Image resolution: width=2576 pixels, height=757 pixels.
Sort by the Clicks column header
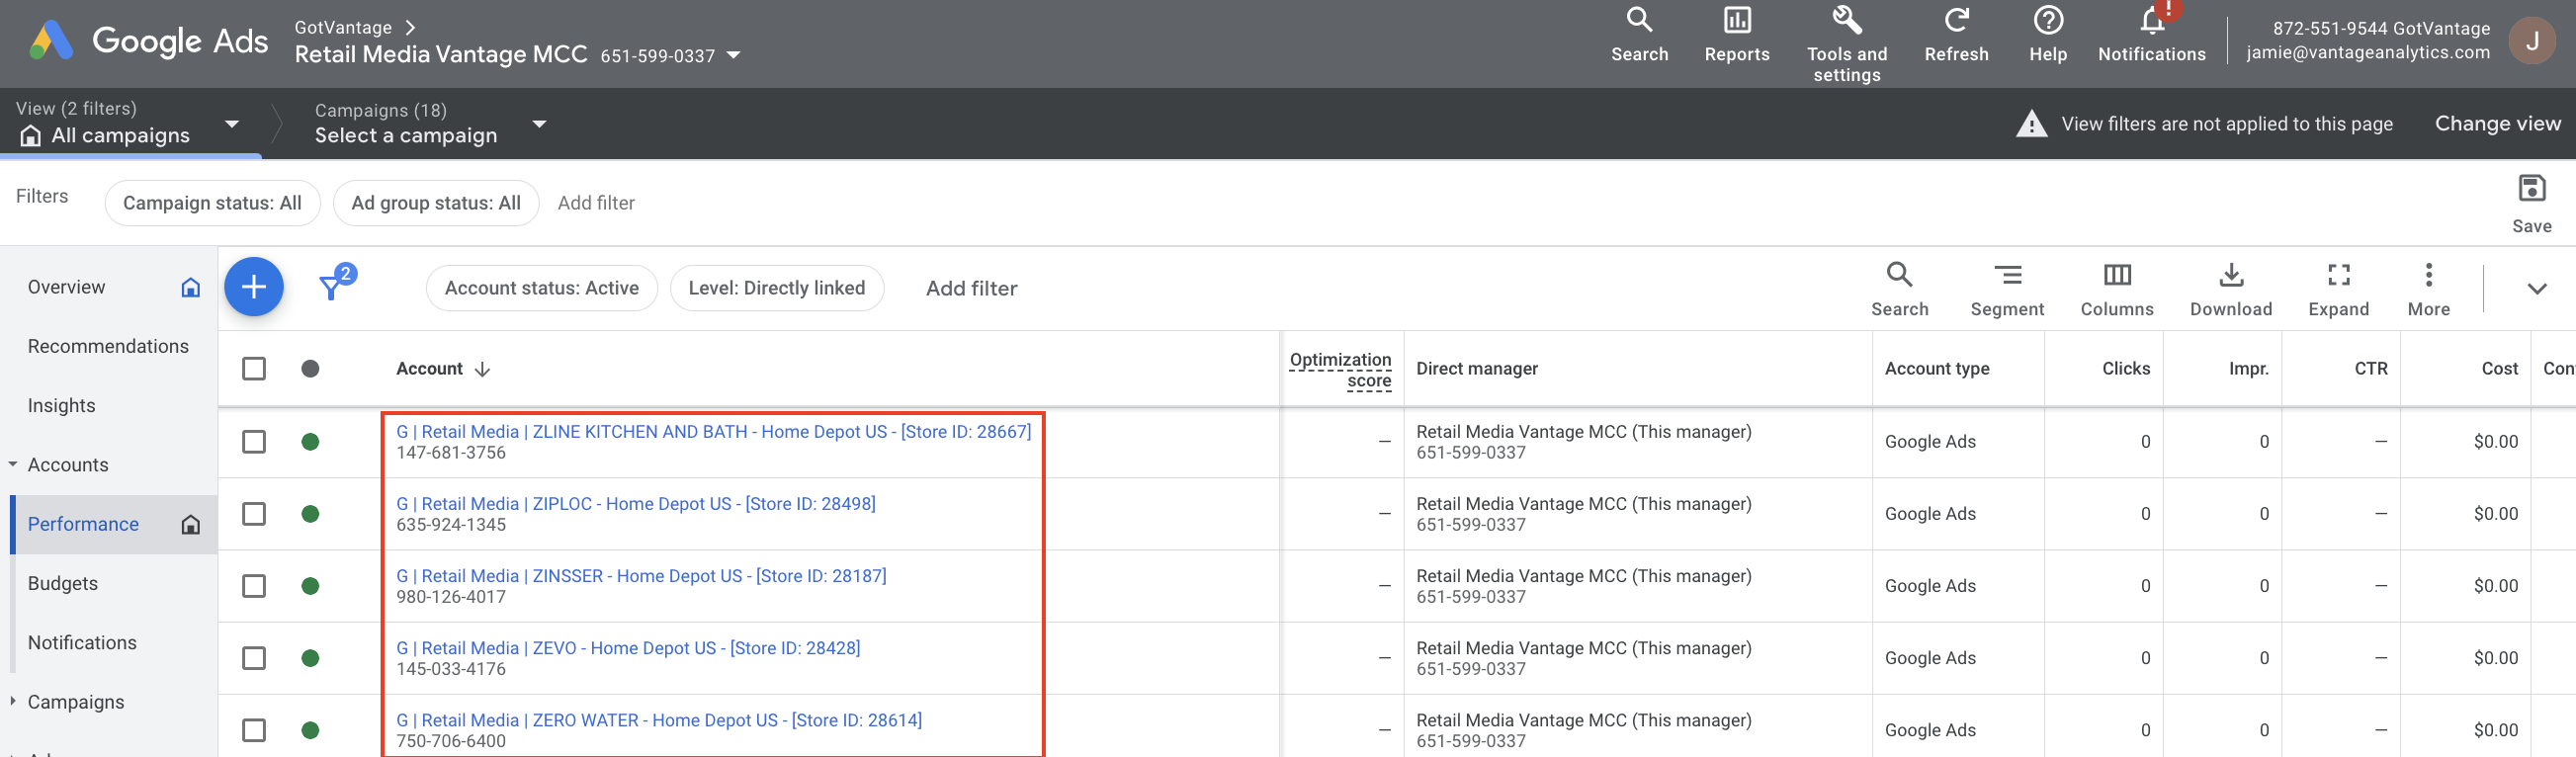click(x=2125, y=369)
